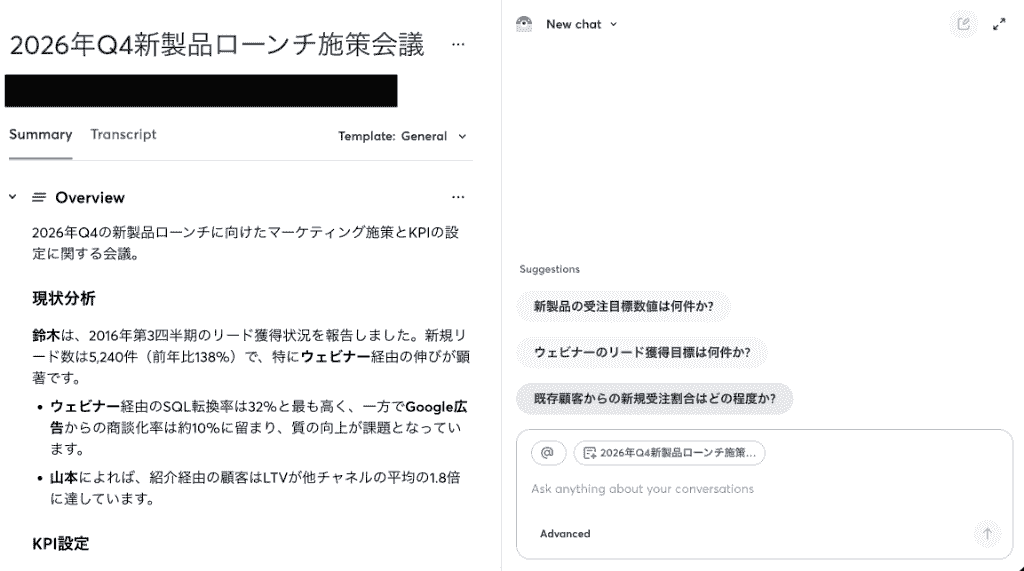Open the New chat dropdown
The width and height of the screenshot is (1024, 571).
pyautogui.click(x=581, y=24)
